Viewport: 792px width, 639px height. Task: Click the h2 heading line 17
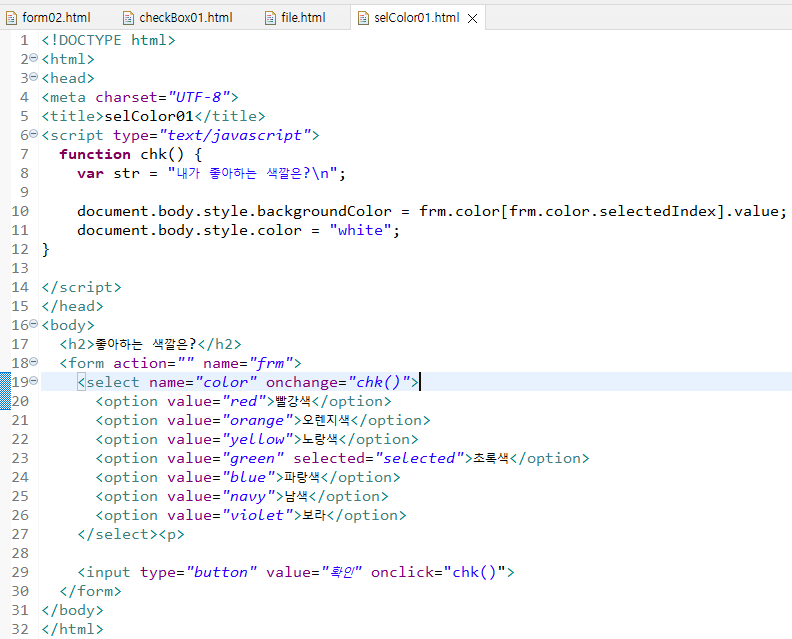tap(151, 344)
